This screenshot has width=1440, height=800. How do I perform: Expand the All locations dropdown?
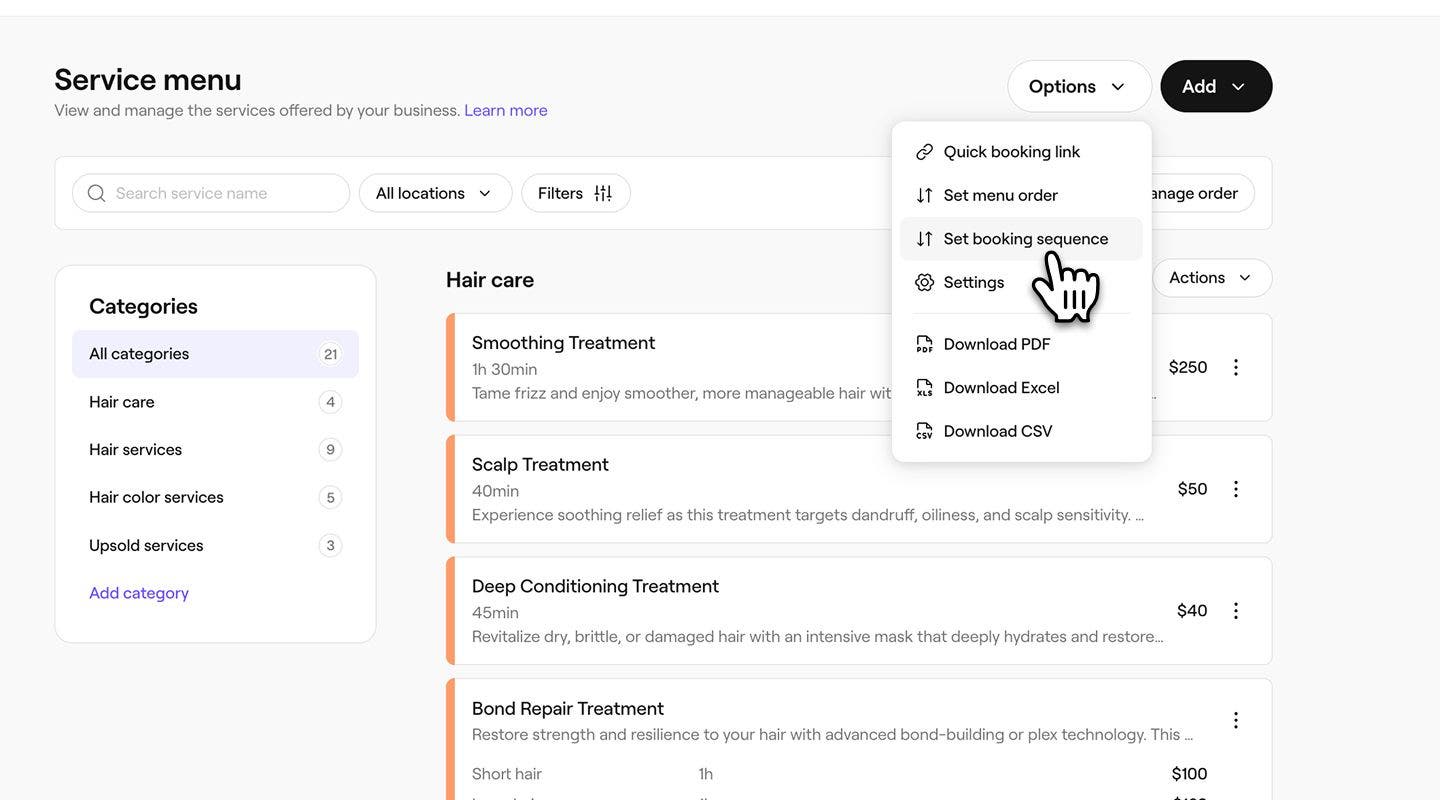(435, 193)
